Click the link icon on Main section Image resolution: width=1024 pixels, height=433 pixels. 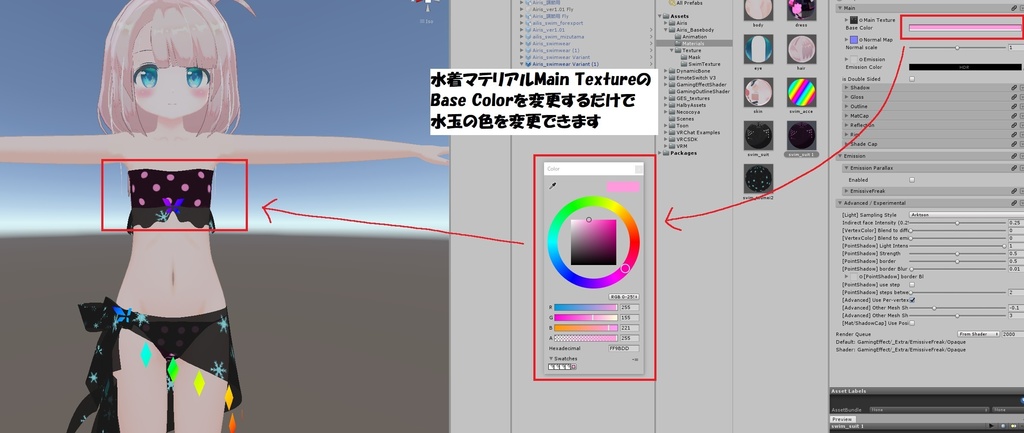1014,8
